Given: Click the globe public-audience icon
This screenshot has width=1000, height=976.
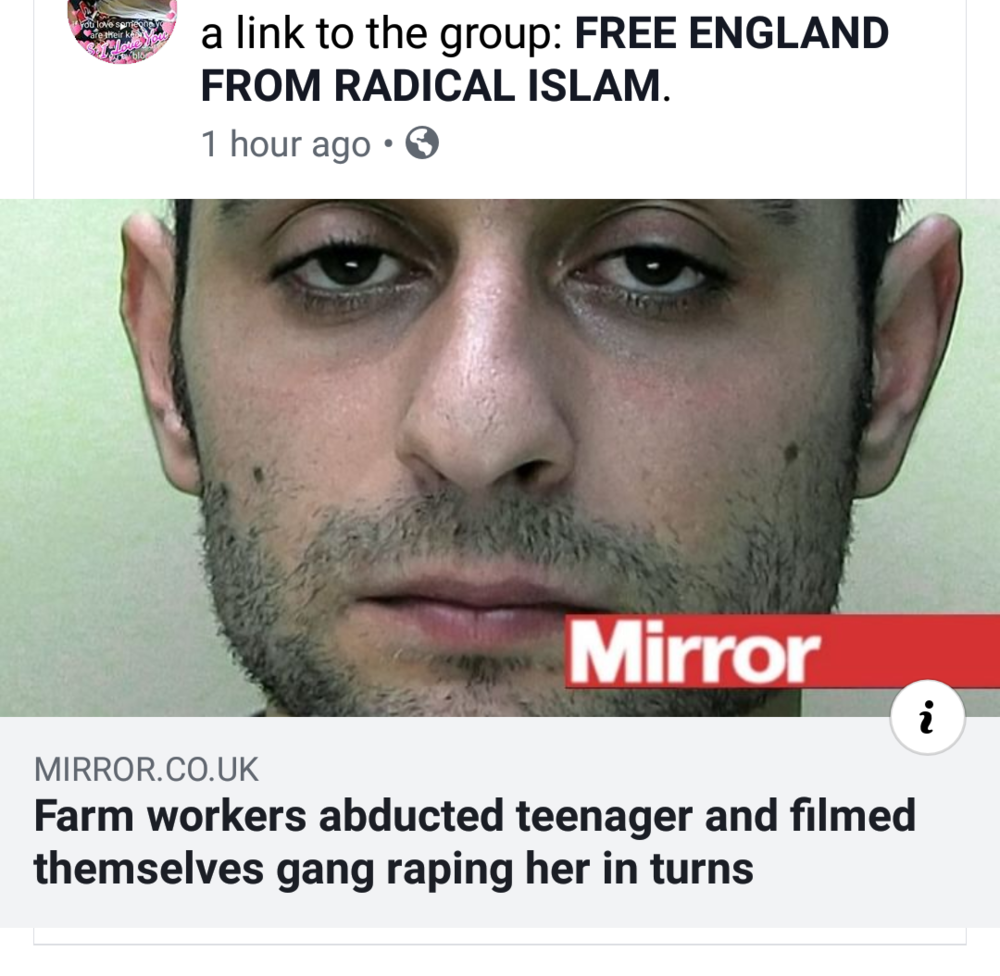Looking at the screenshot, I should pyautogui.click(x=422, y=143).
